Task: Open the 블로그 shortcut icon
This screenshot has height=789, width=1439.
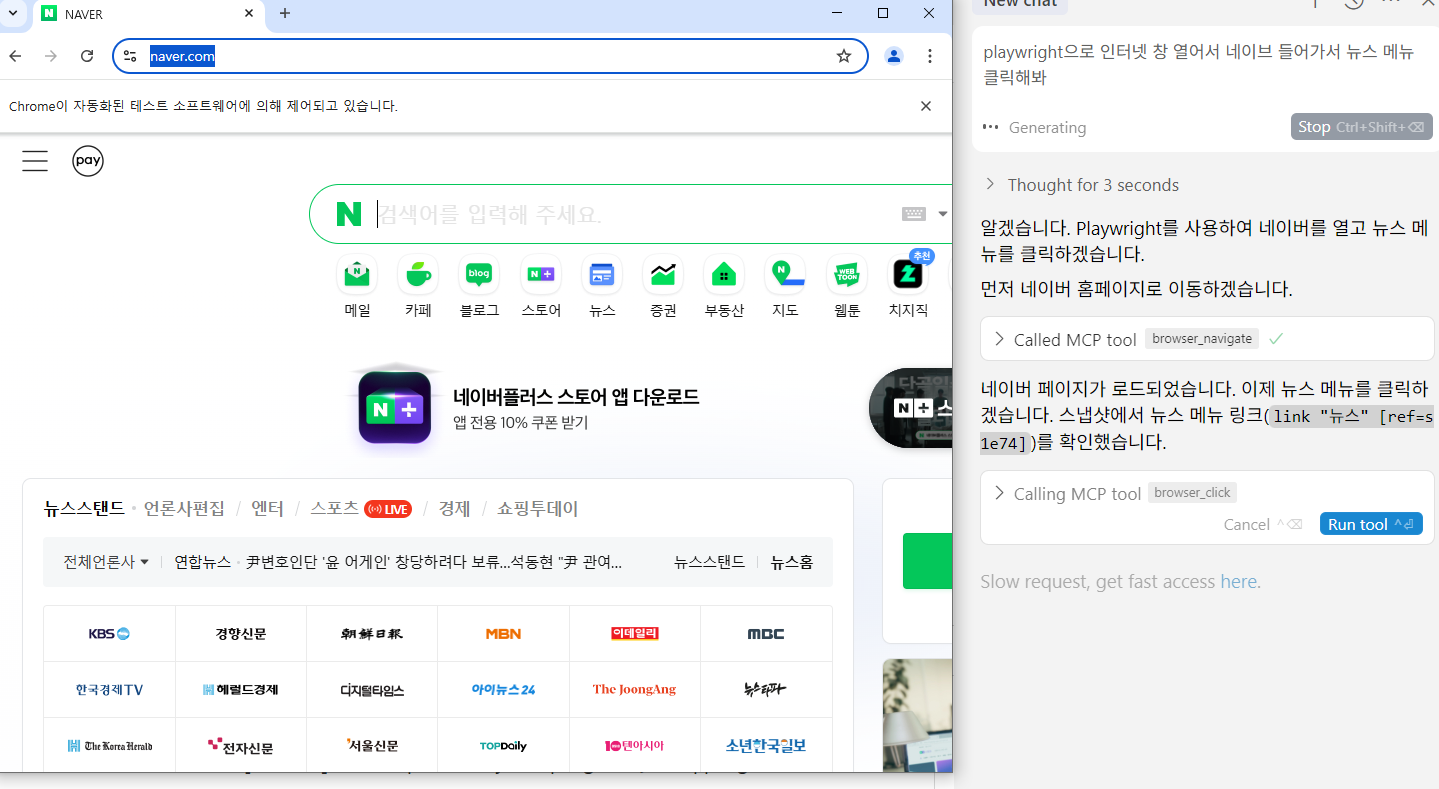Action: (479, 274)
